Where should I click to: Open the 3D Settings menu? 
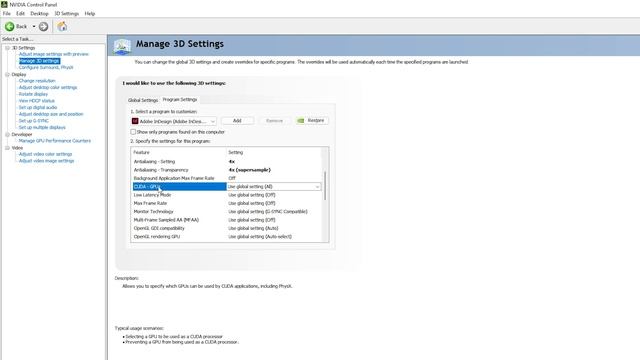67,13
